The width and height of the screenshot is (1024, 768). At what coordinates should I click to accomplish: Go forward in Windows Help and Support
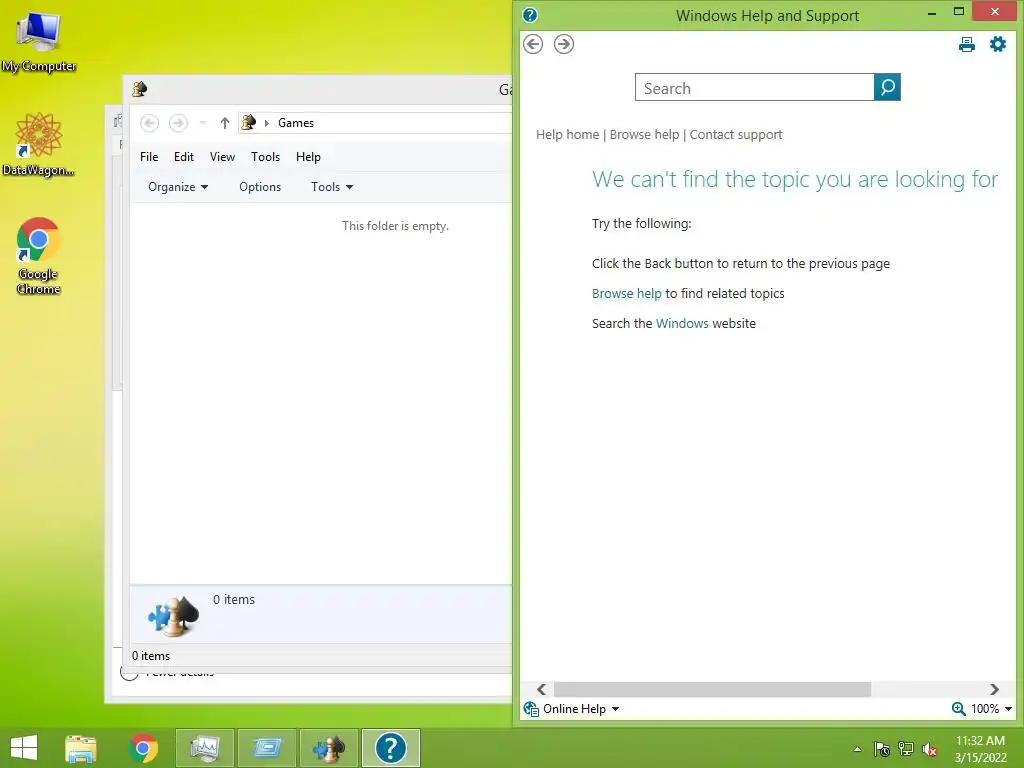coord(564,44)
